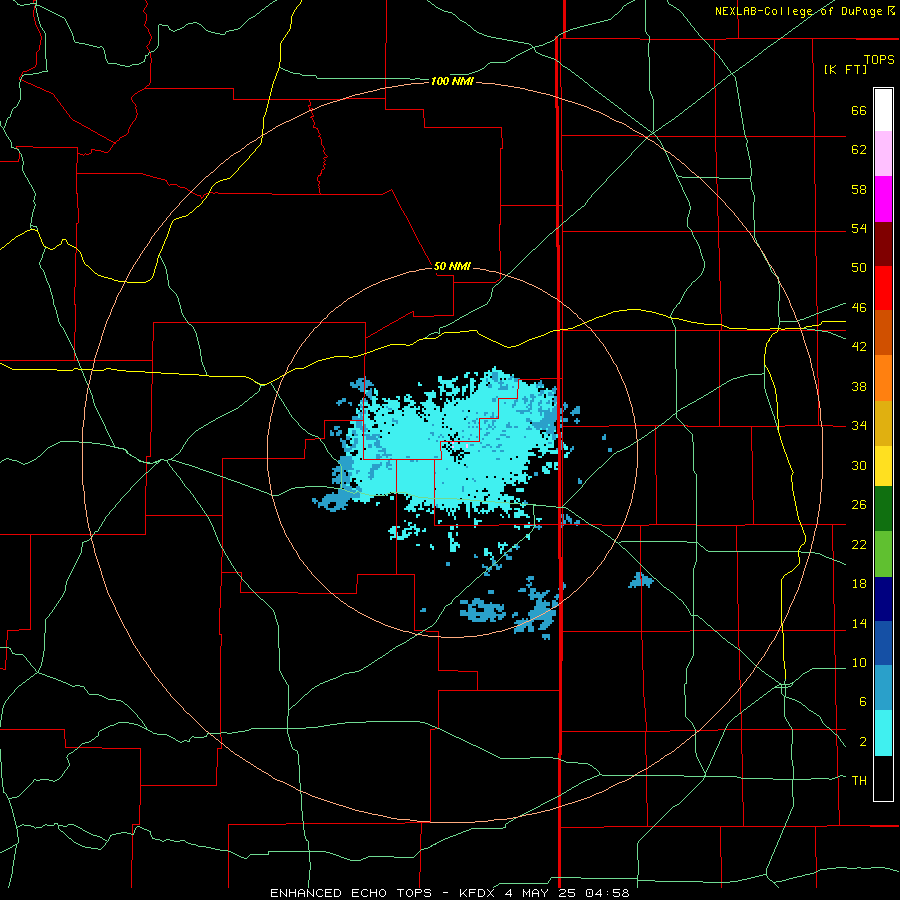Click the 100 NMI range ring label
The image size is (900, 900).
coord(452,82)
